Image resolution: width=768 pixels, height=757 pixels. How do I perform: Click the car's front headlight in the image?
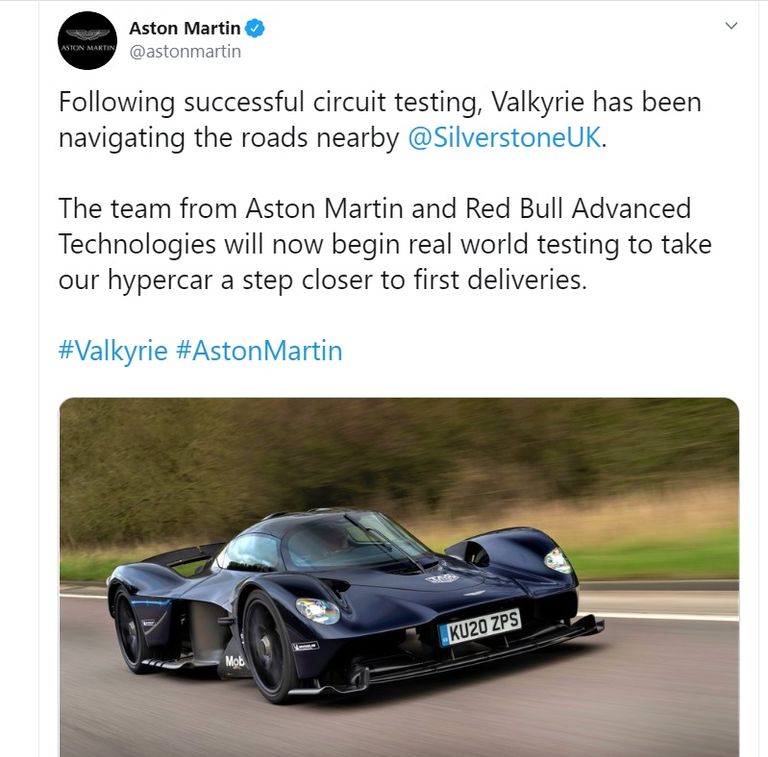tap(318, 611)
